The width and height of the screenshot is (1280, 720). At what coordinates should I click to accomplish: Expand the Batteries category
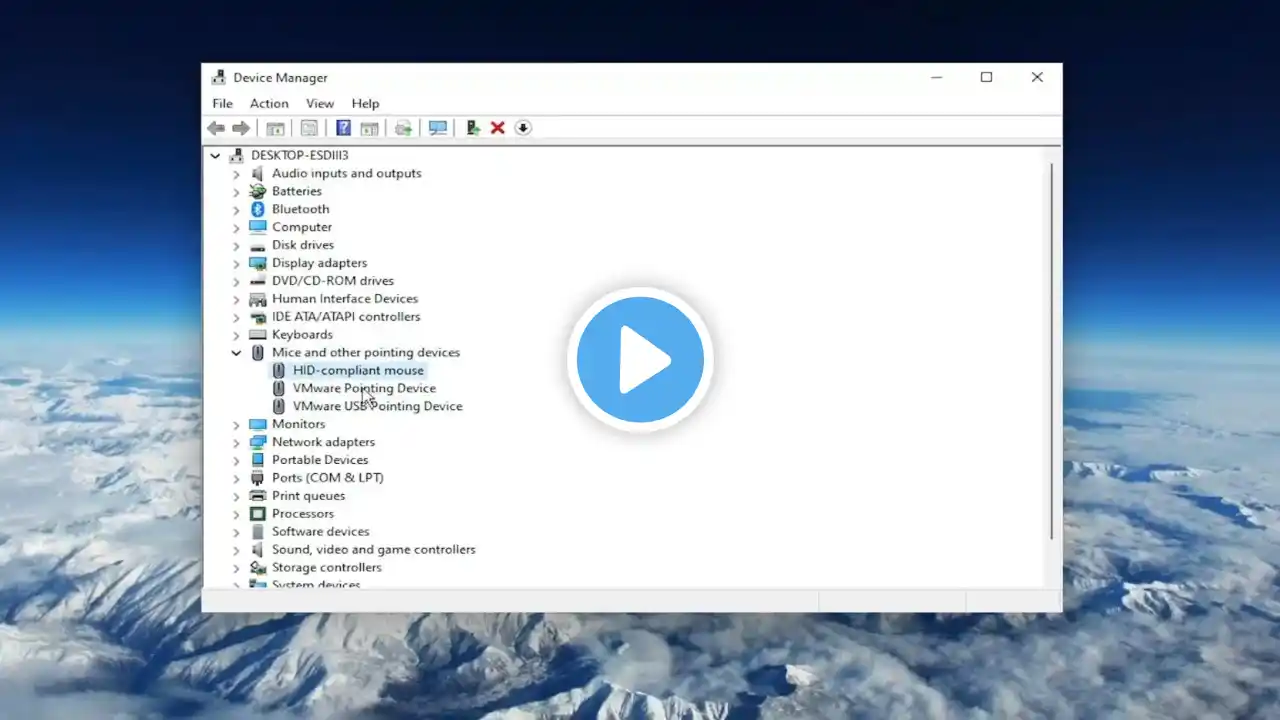tap(236, 192)
